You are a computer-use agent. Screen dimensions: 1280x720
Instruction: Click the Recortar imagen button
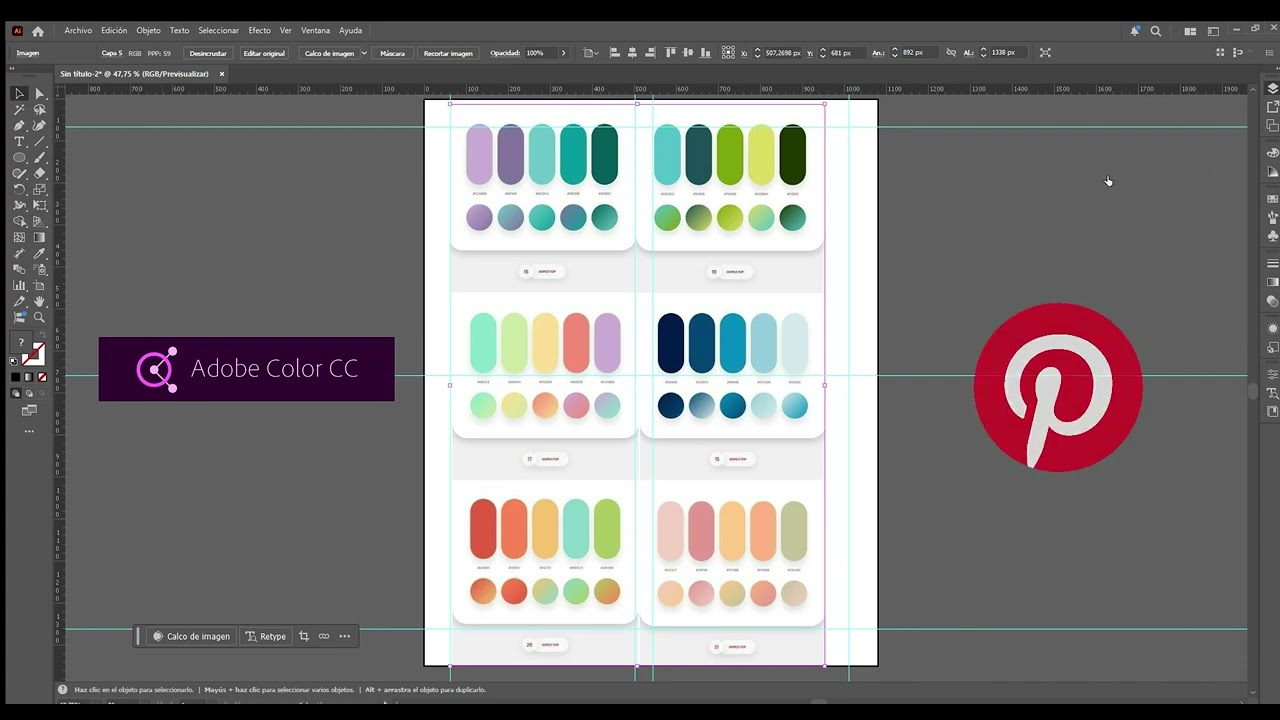[448, 53]
